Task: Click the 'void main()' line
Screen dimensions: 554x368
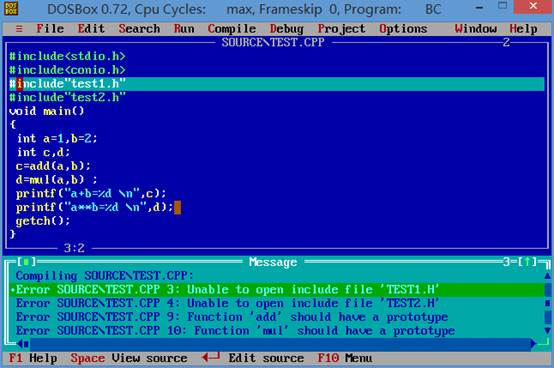Action: (47, 111)
